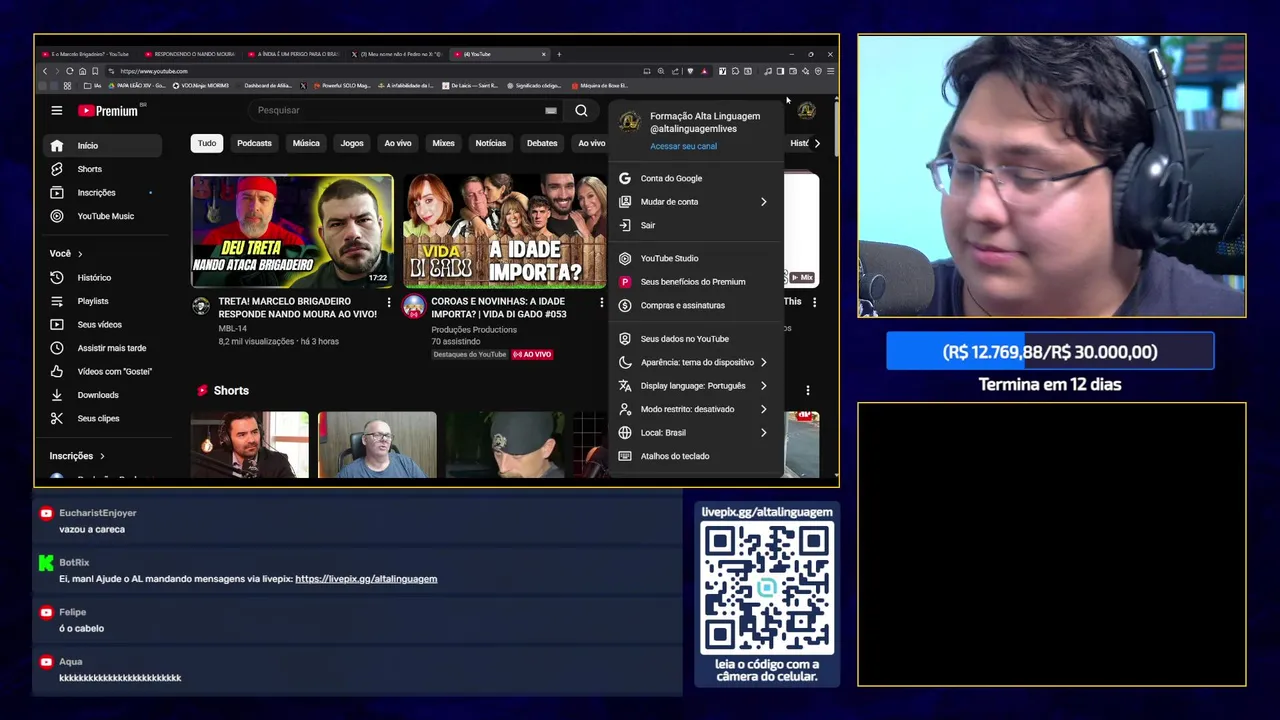The height and width of the screenshot is (720, 1280).
Task: Open Downloads in the sidebar
Action: 102,395
